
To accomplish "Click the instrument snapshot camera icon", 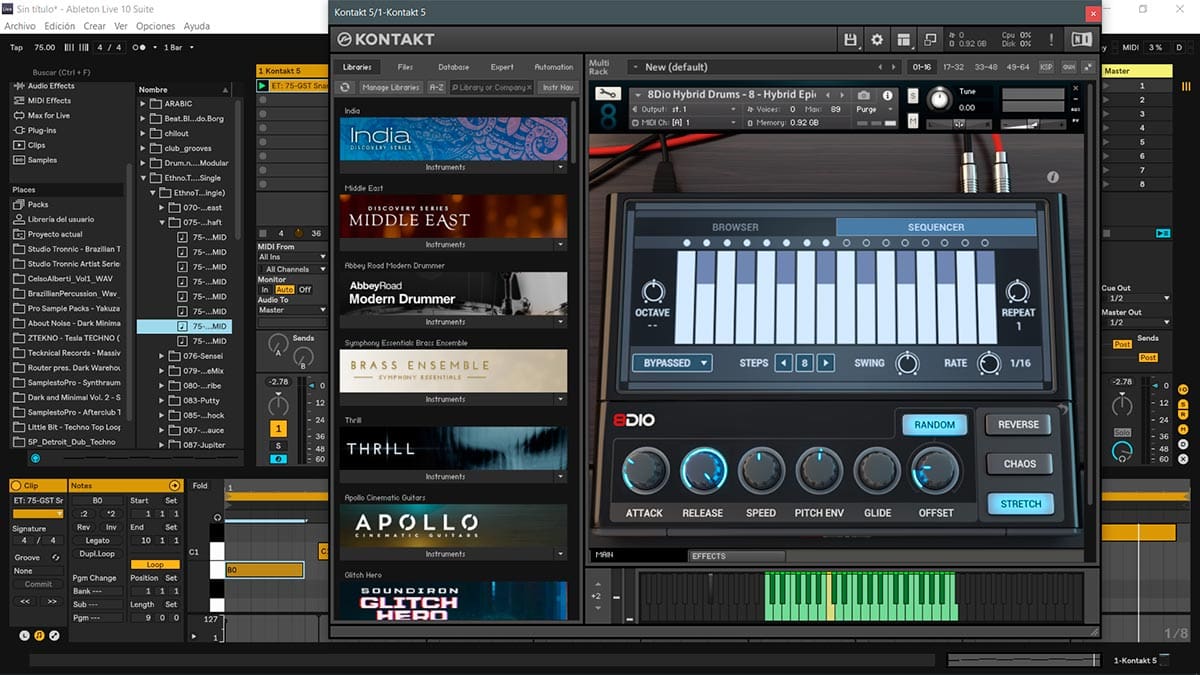I will (x=864, y=95).
